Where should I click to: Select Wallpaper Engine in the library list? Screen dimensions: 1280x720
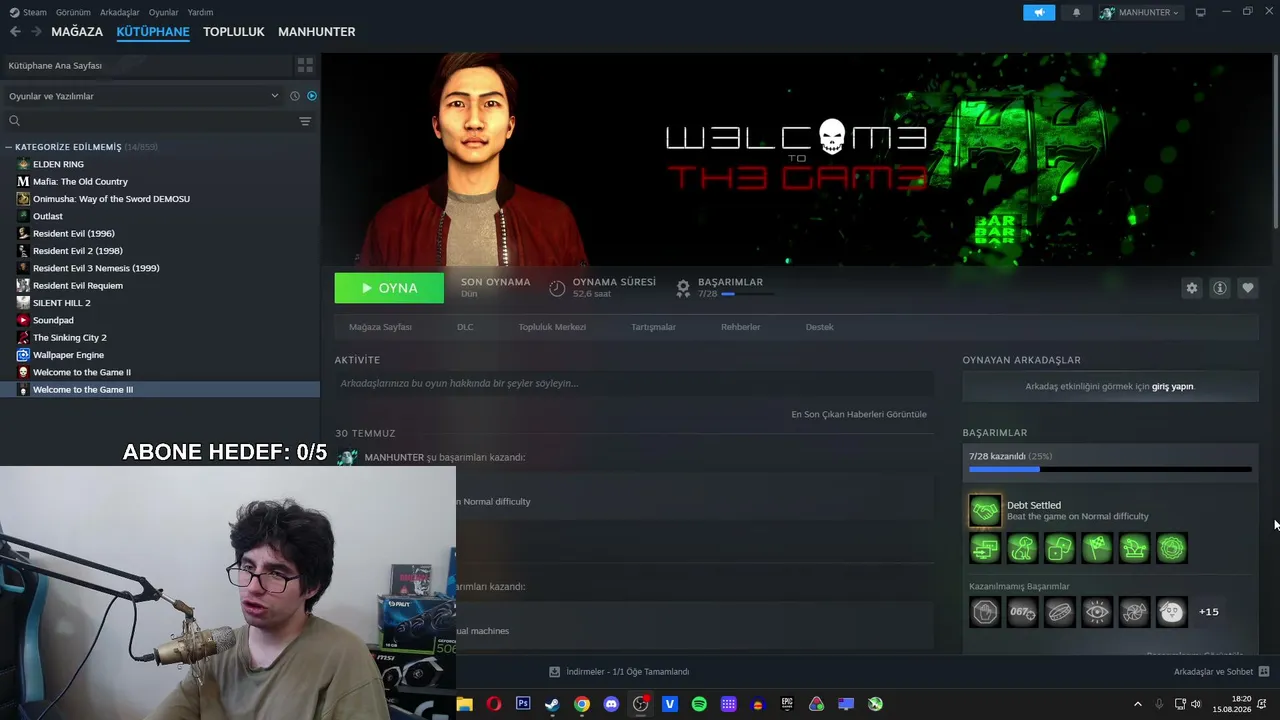pos(160,355)
